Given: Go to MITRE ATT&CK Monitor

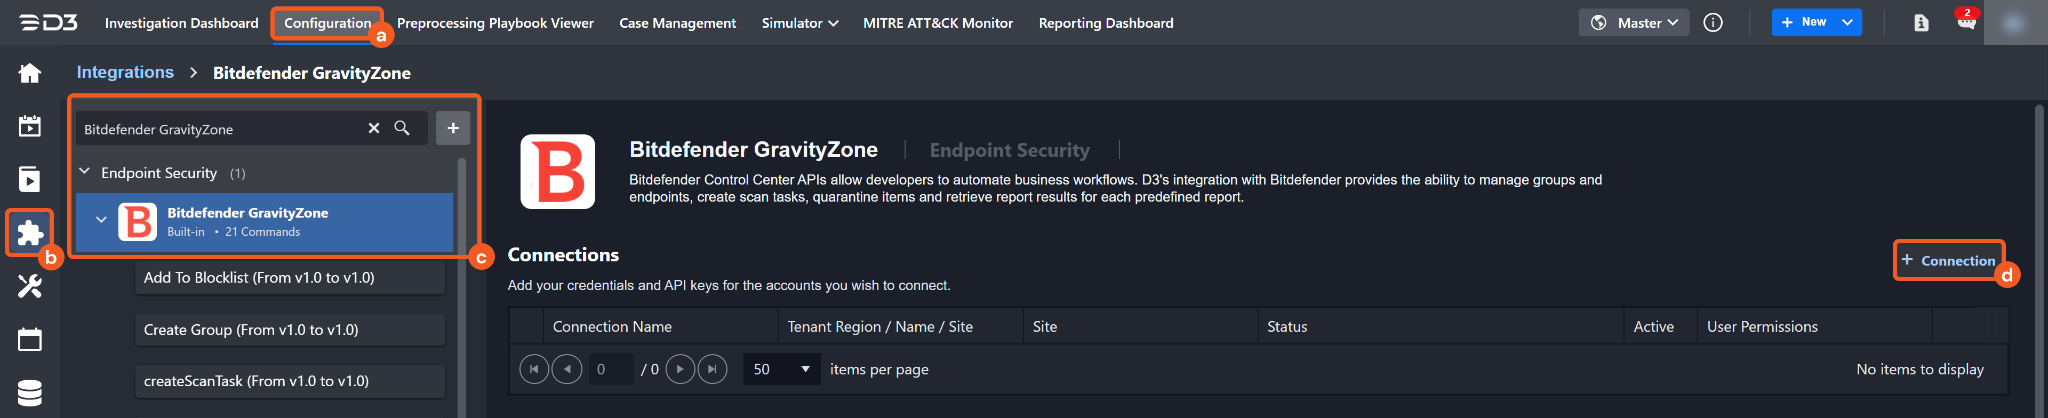Looking at the screenshot, I should (937, 23).
